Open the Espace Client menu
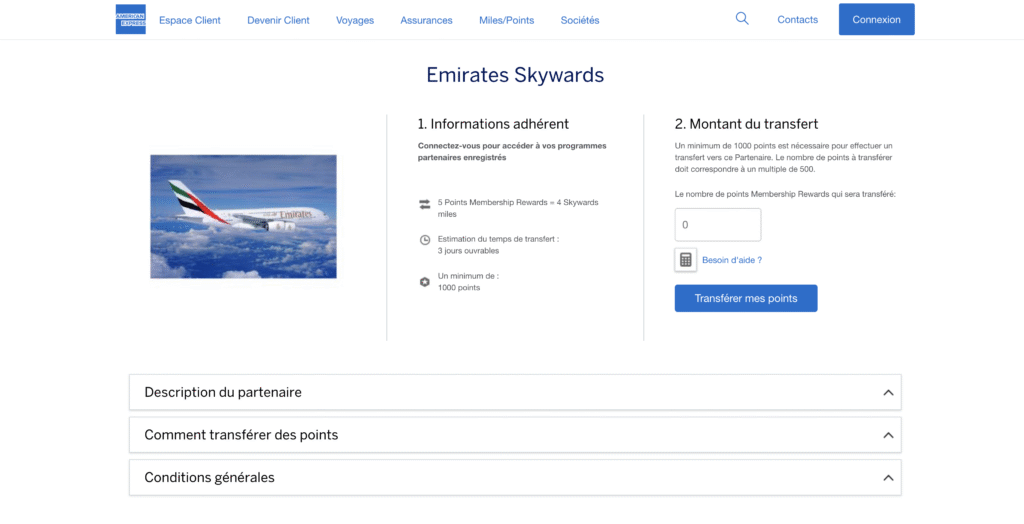 click(x=190, y=20)
